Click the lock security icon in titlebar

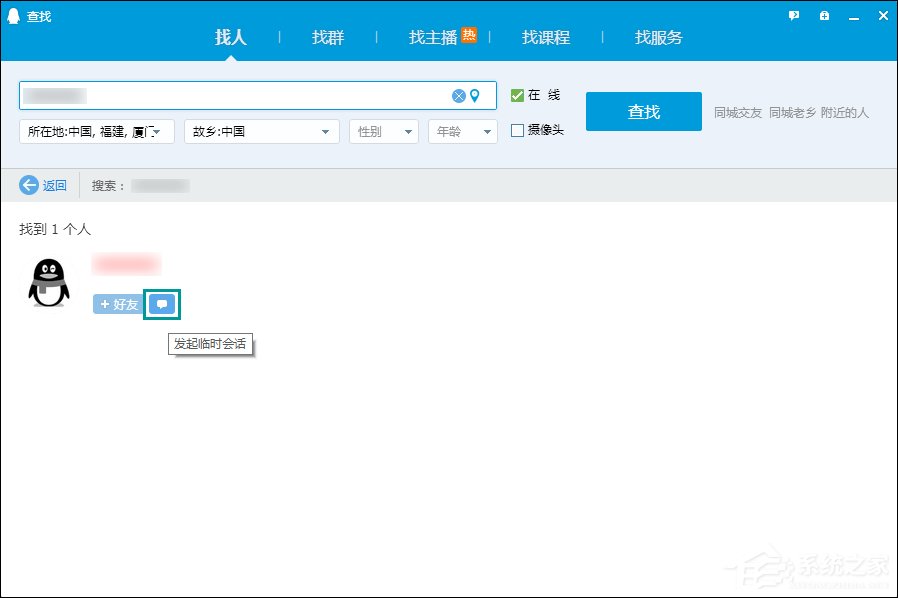click(822, 16)
